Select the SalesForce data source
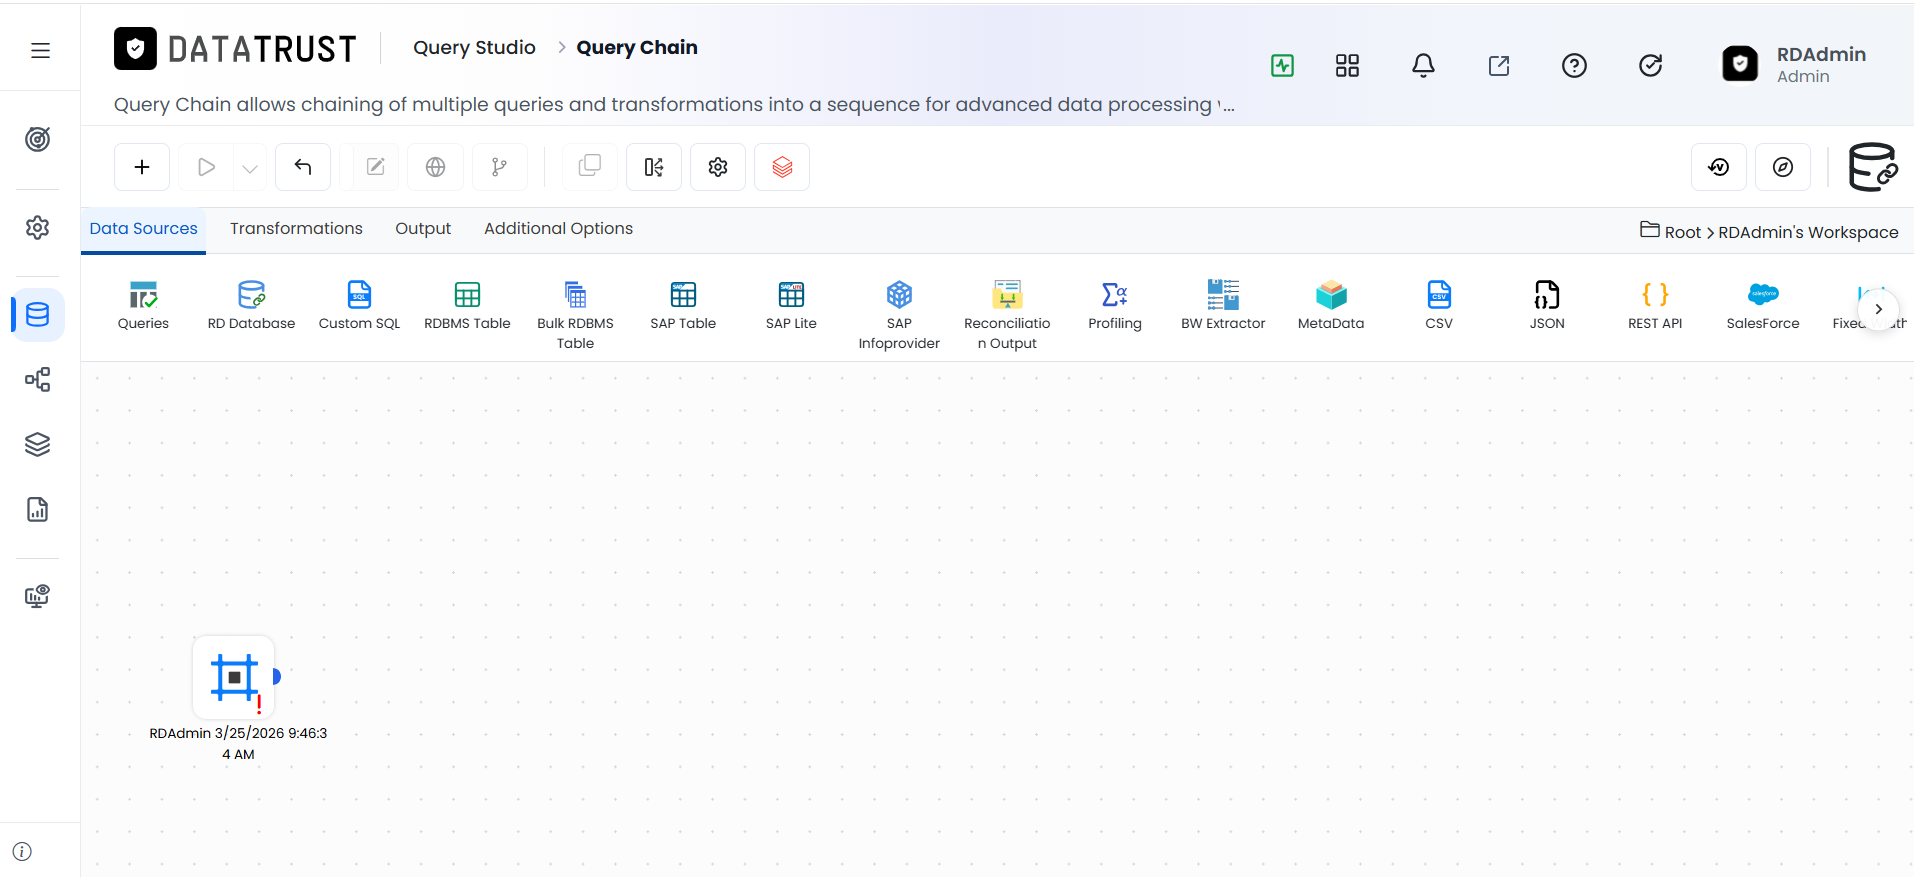Screen dimensions: 1914x877 (1763, 305)
